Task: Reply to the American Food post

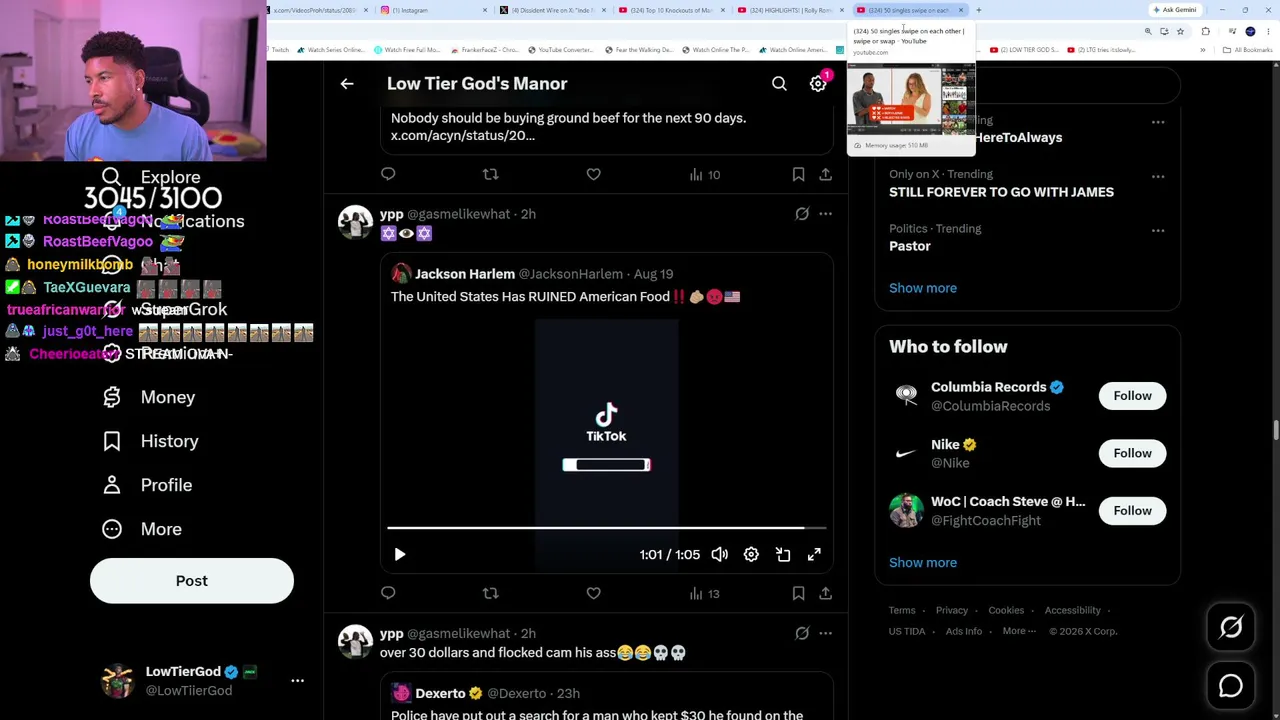Action: click(x=388, y=593)
